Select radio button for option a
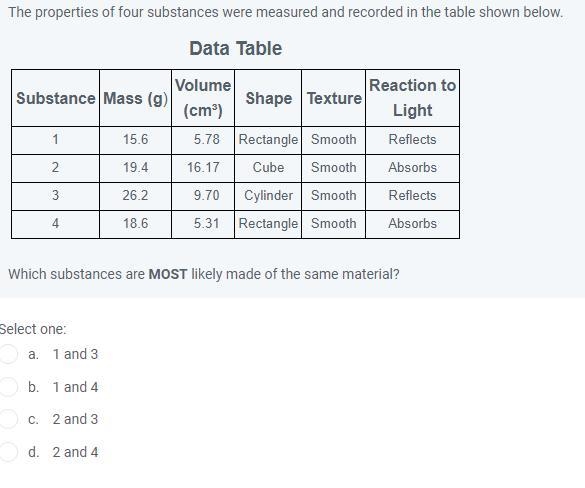 [x=8, y=354]
